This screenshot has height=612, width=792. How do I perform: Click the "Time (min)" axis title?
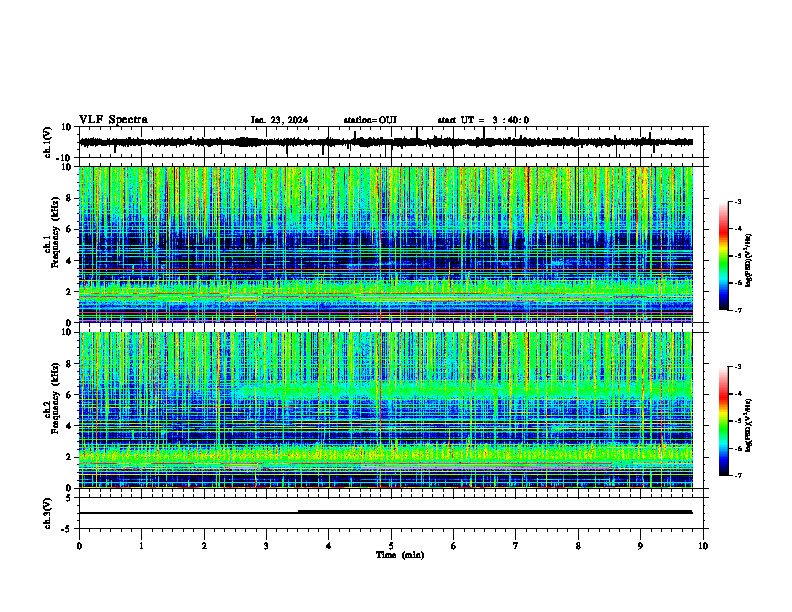400,555
